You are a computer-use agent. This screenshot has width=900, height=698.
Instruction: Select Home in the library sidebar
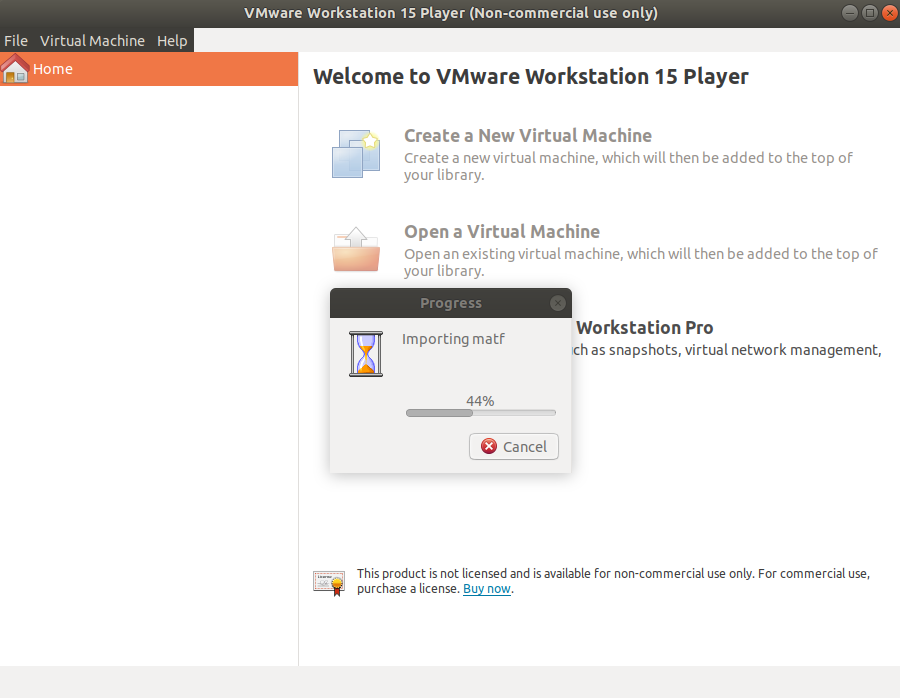pos(149,69)
